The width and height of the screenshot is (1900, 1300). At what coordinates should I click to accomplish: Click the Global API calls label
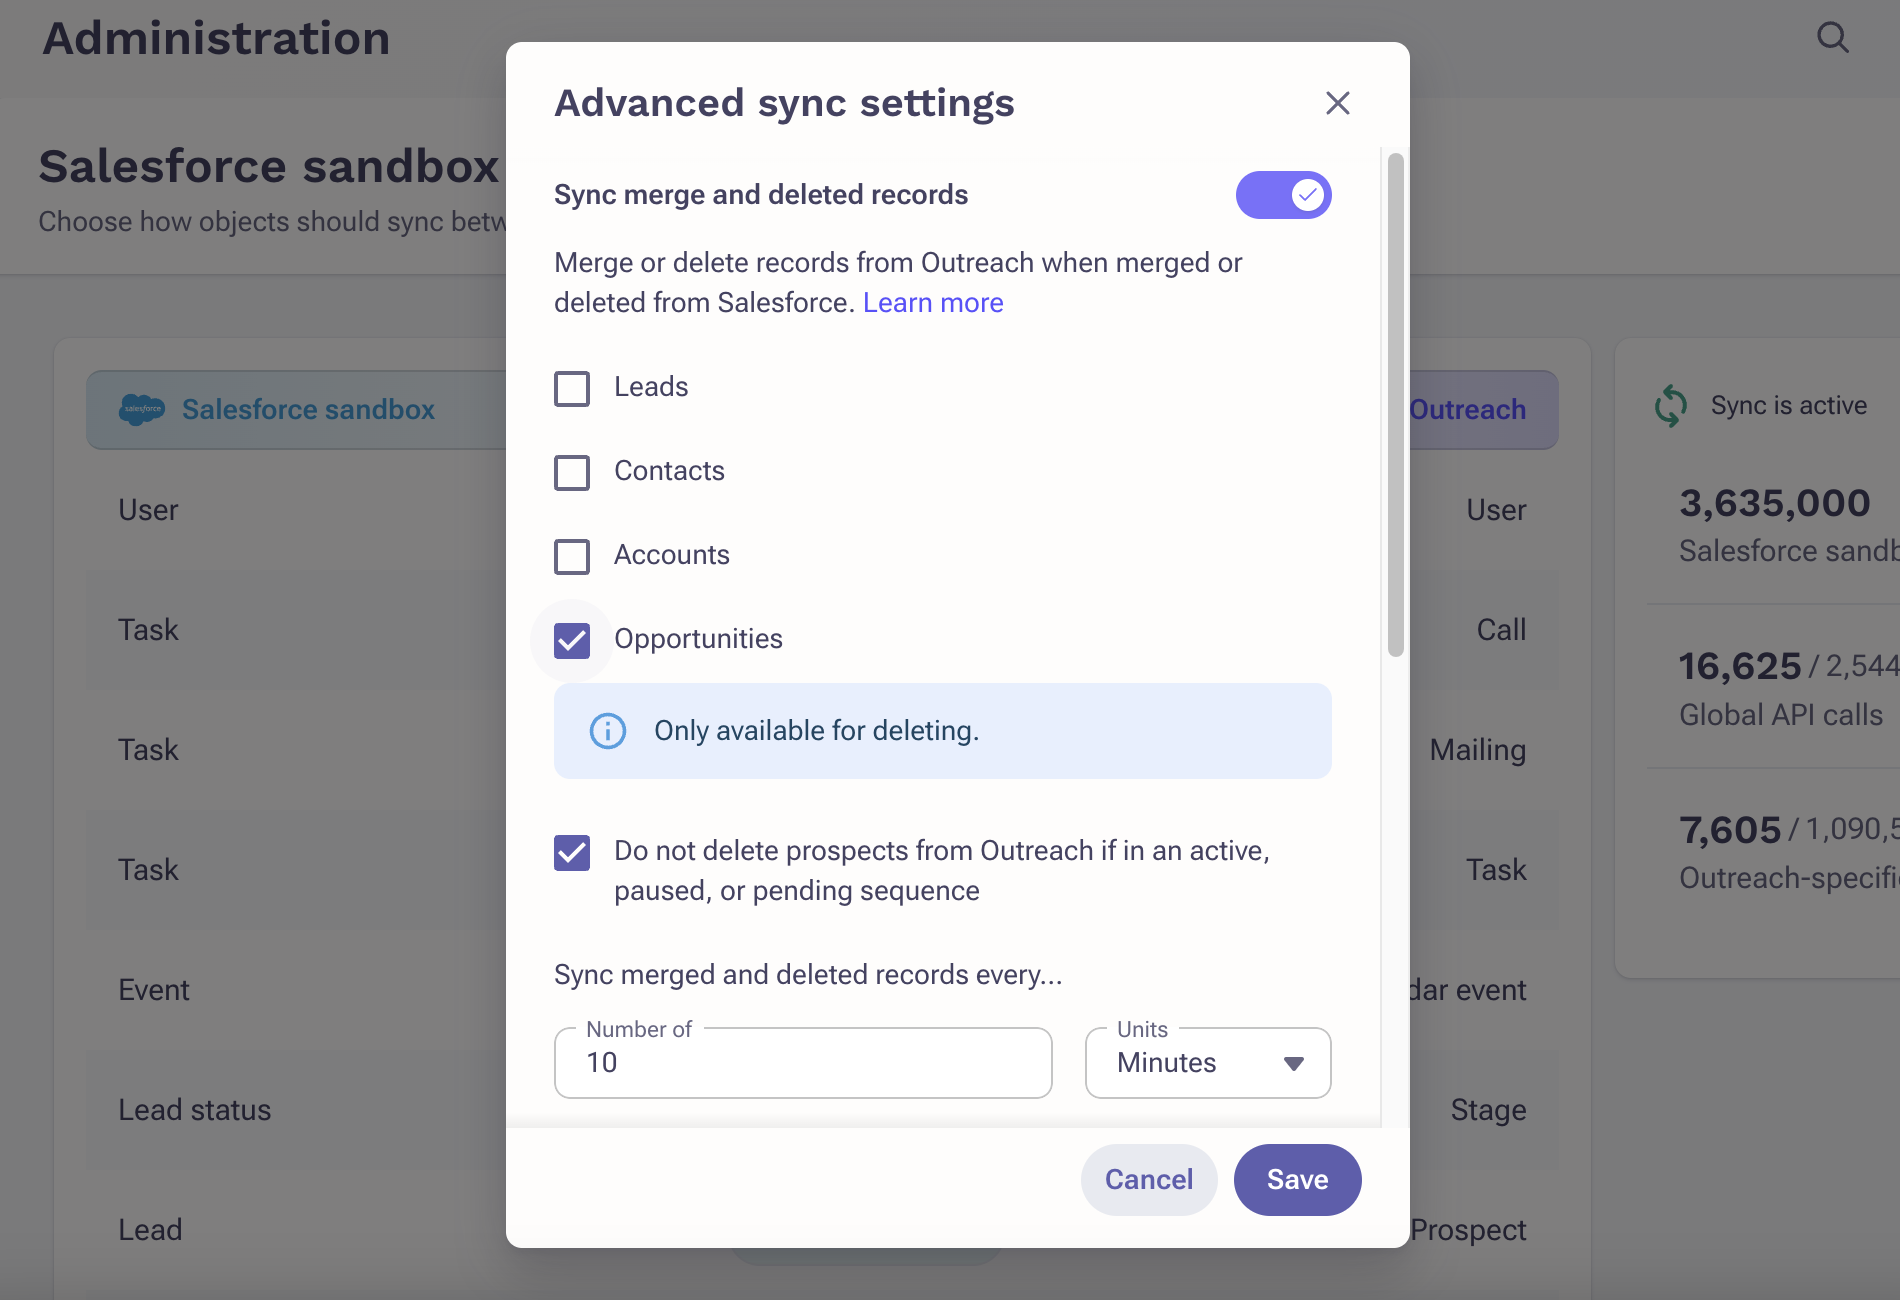pyautogui.click(x=1780, y=715)
